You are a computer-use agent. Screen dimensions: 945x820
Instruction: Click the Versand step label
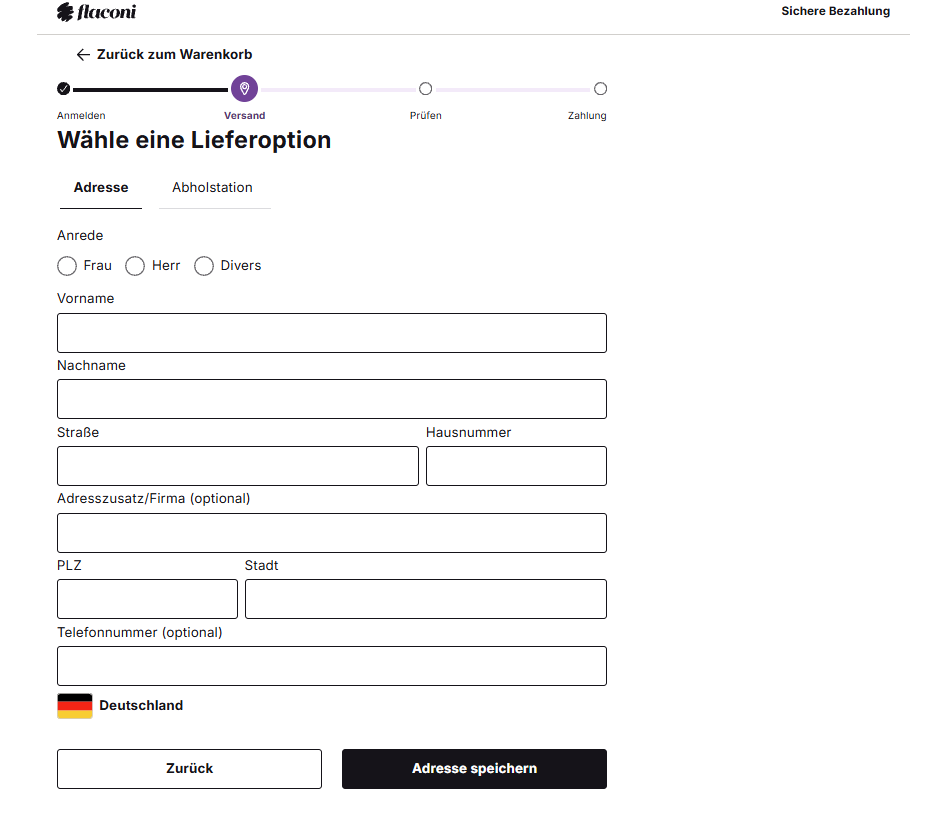(245, 116)
